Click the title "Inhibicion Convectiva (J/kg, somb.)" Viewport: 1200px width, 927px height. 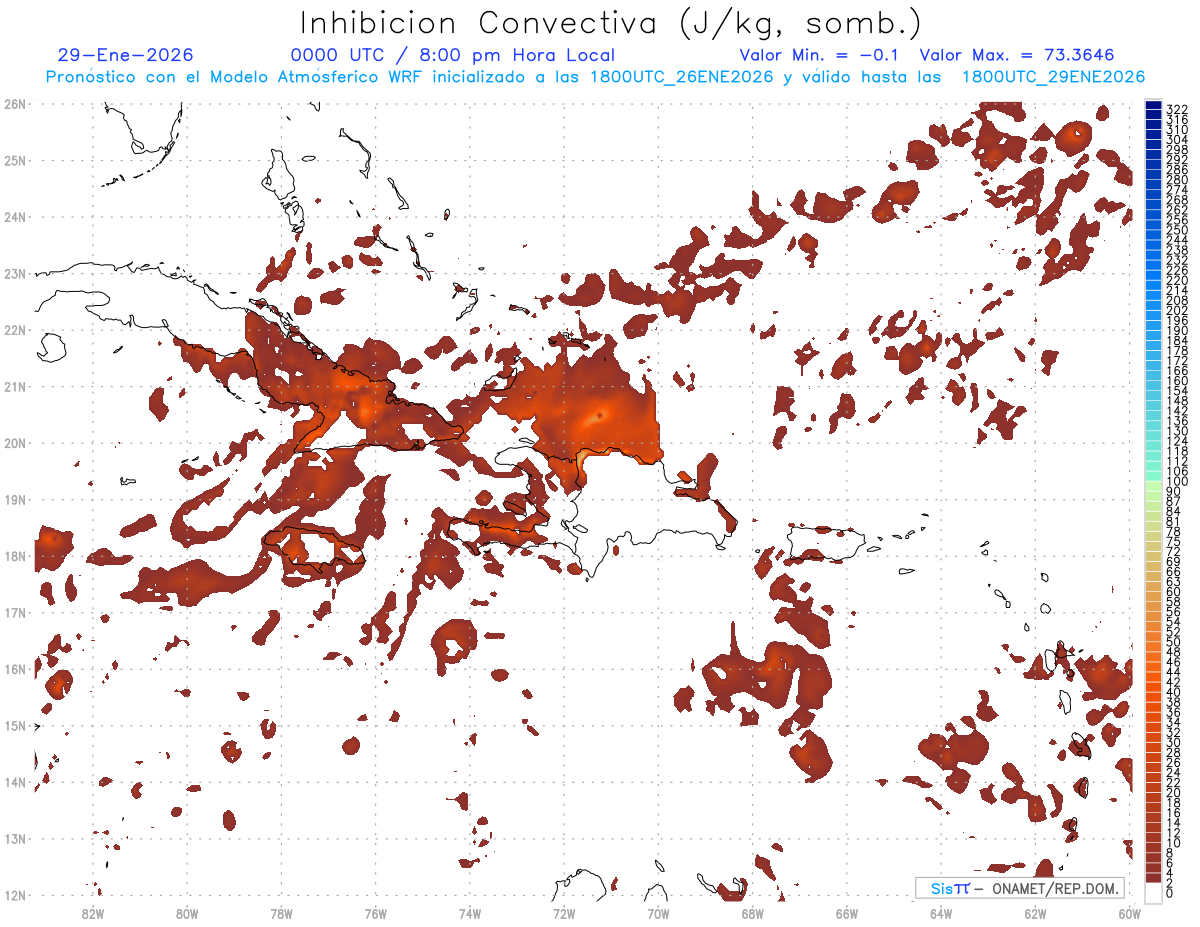tap(610, 23)
